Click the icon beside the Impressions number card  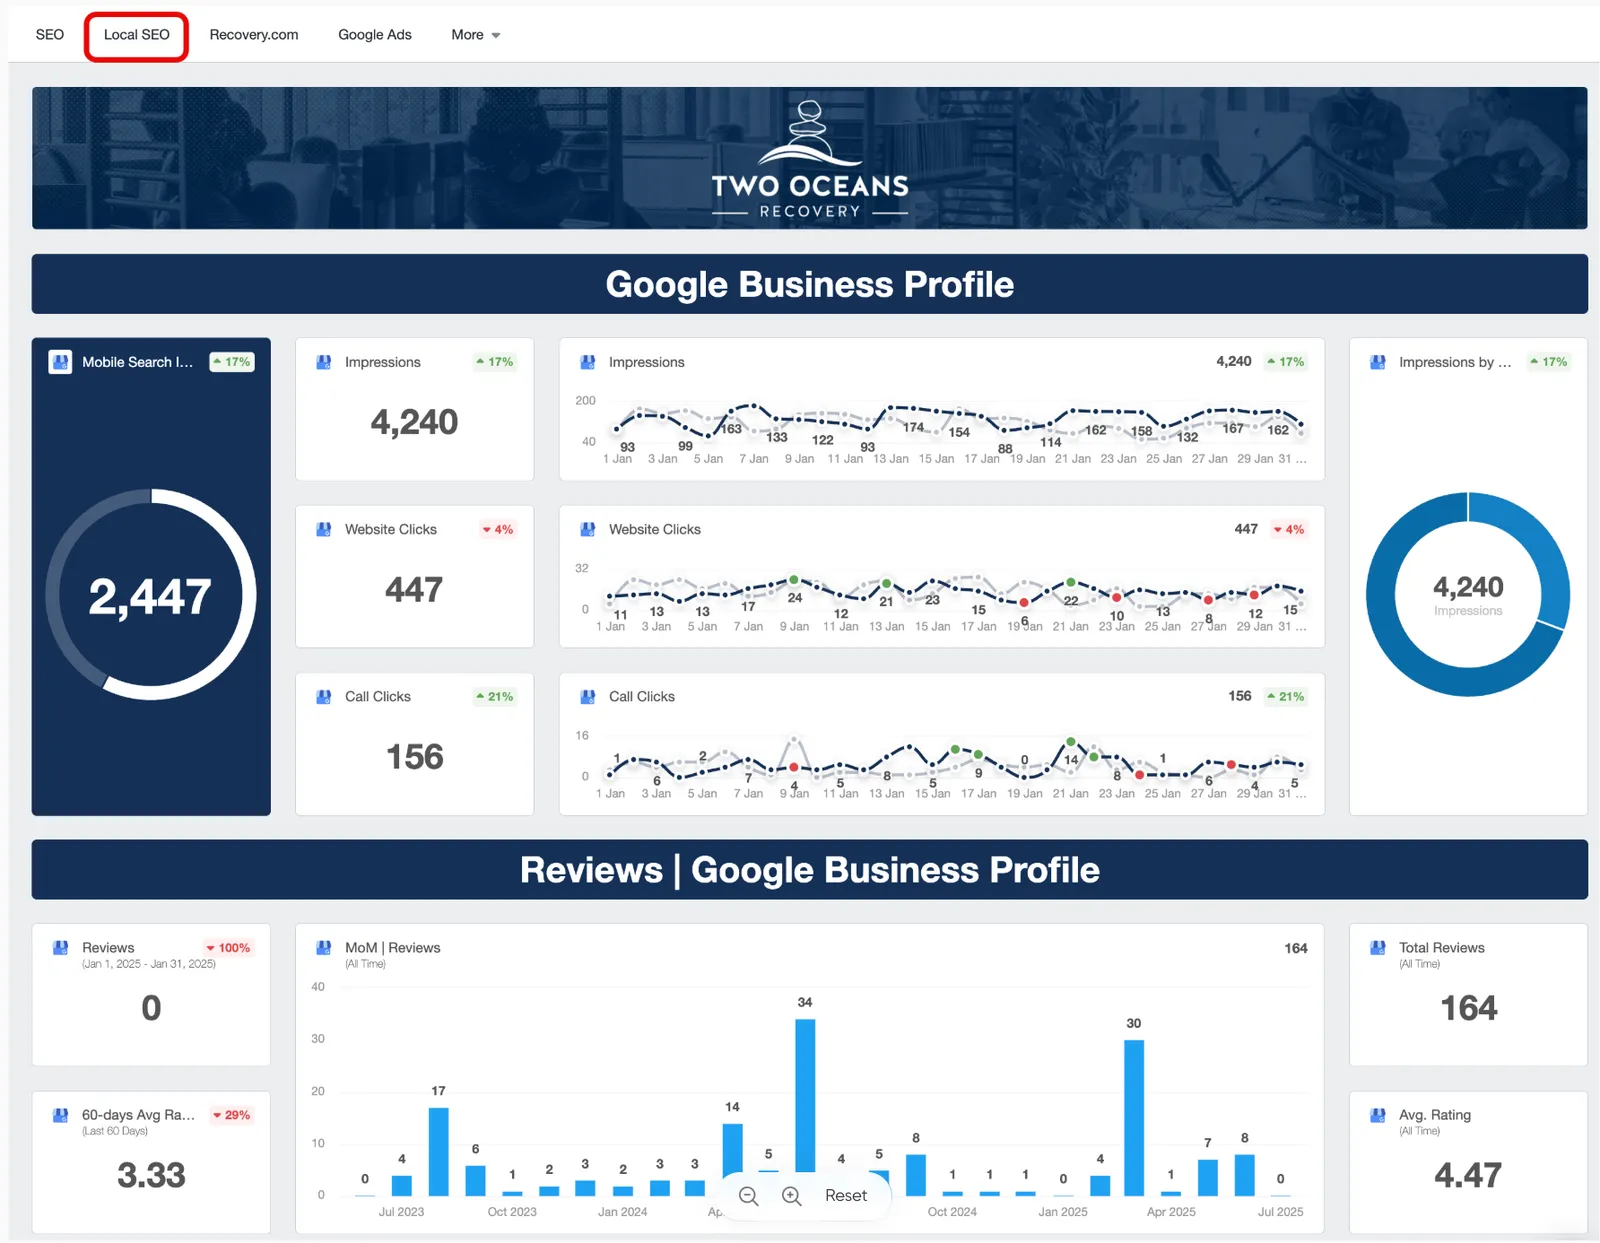click(324, 362)
